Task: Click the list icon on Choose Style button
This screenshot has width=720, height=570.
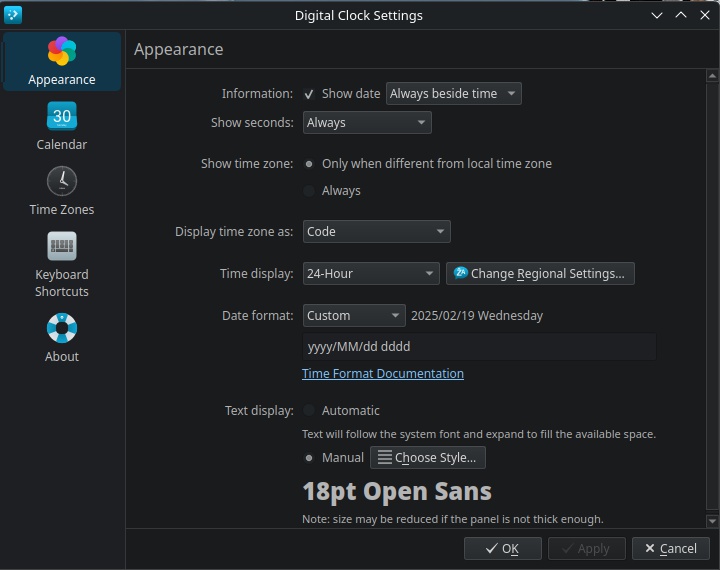Action: [x=385, y=457]
